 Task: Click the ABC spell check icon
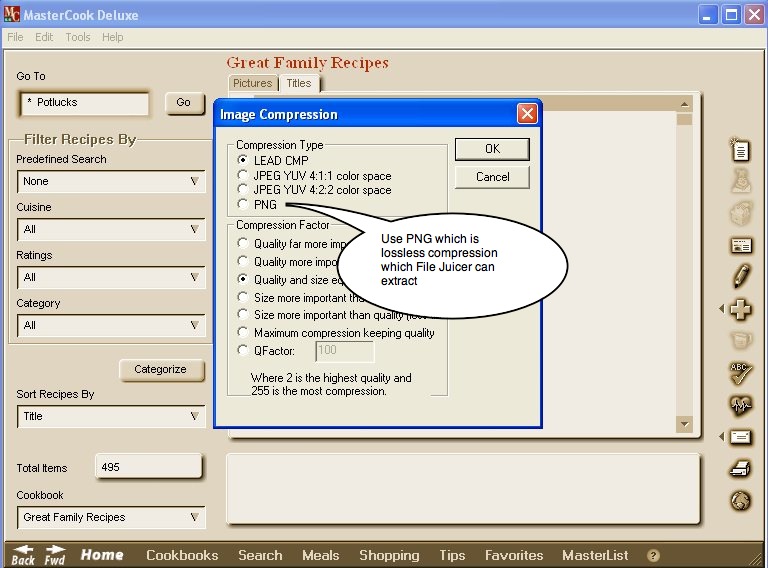[741, 373]
